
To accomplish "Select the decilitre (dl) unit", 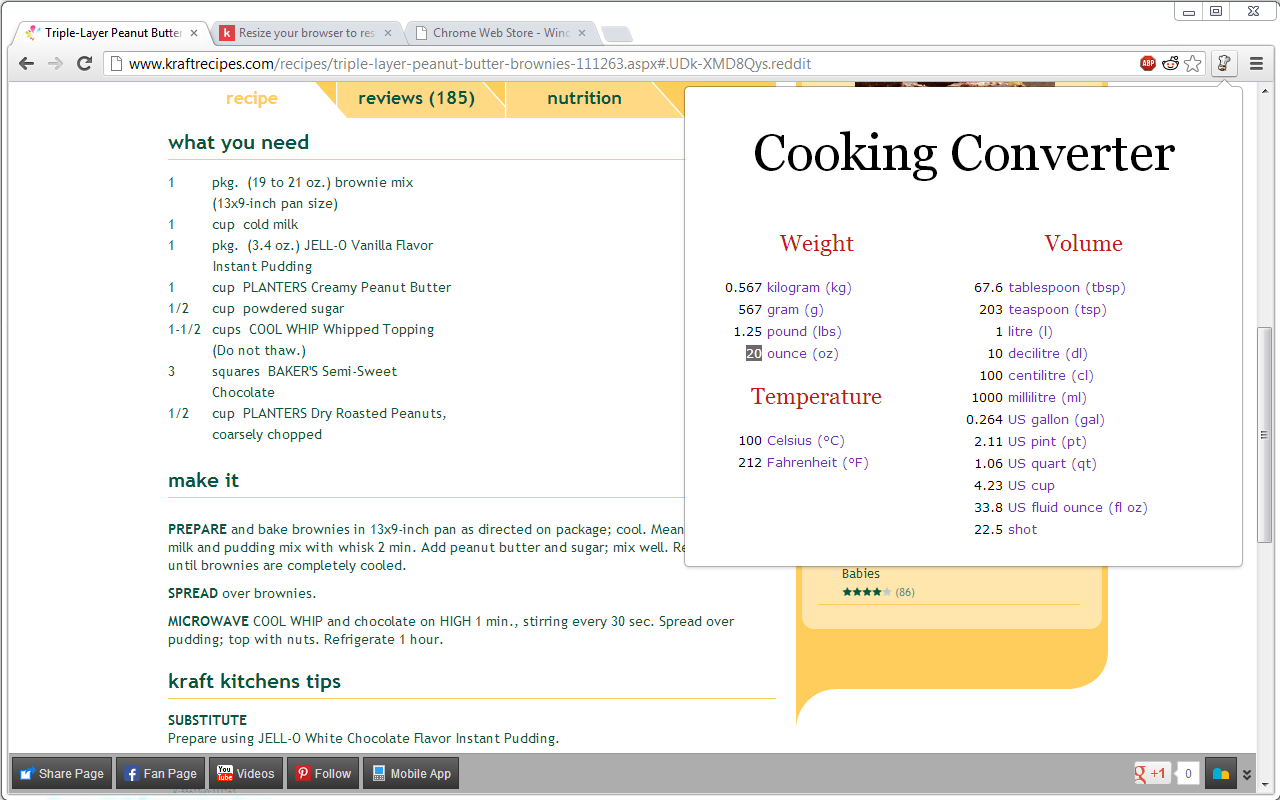I will pos(1048,353).
